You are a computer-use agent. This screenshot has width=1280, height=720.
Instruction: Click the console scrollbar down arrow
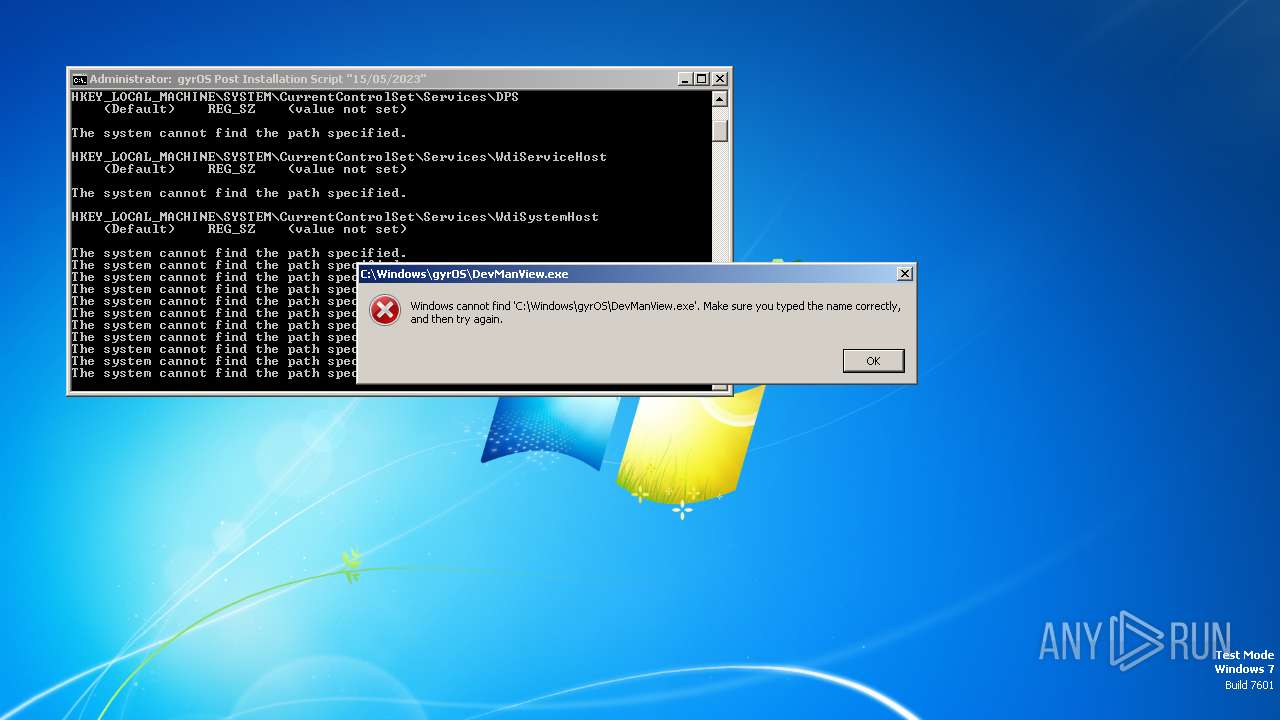click(x=720, y=386)
